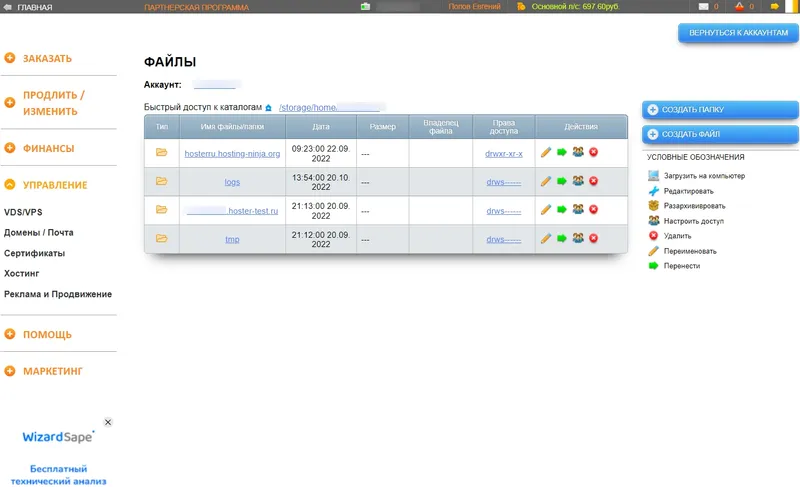Screen dimensions: 800x487
Task: Click ВЕРНУТЬСЯ К АККАУНТАМ button
Action: (x=738, y=33)
